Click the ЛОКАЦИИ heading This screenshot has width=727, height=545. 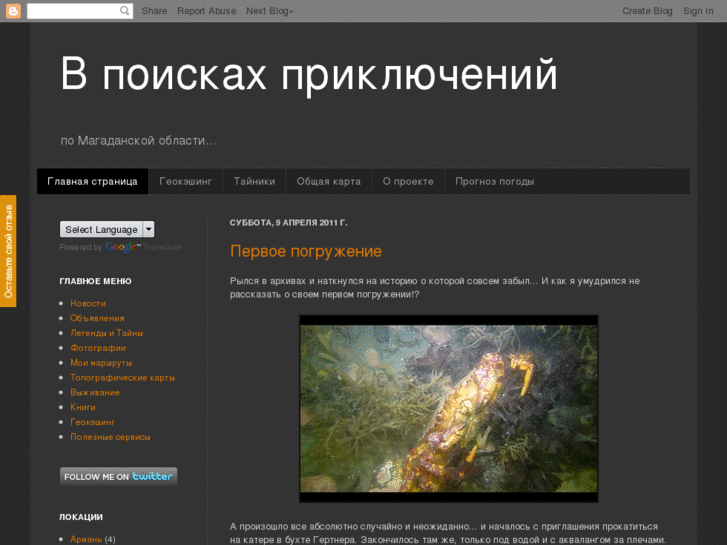pos(81,517)
